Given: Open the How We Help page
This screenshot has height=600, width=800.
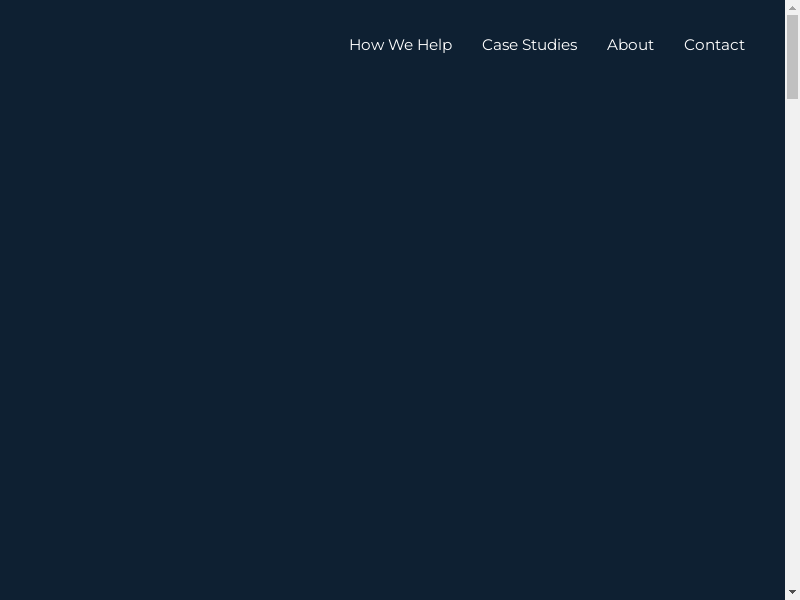Looking at the screenshot, I should [400, 45].
